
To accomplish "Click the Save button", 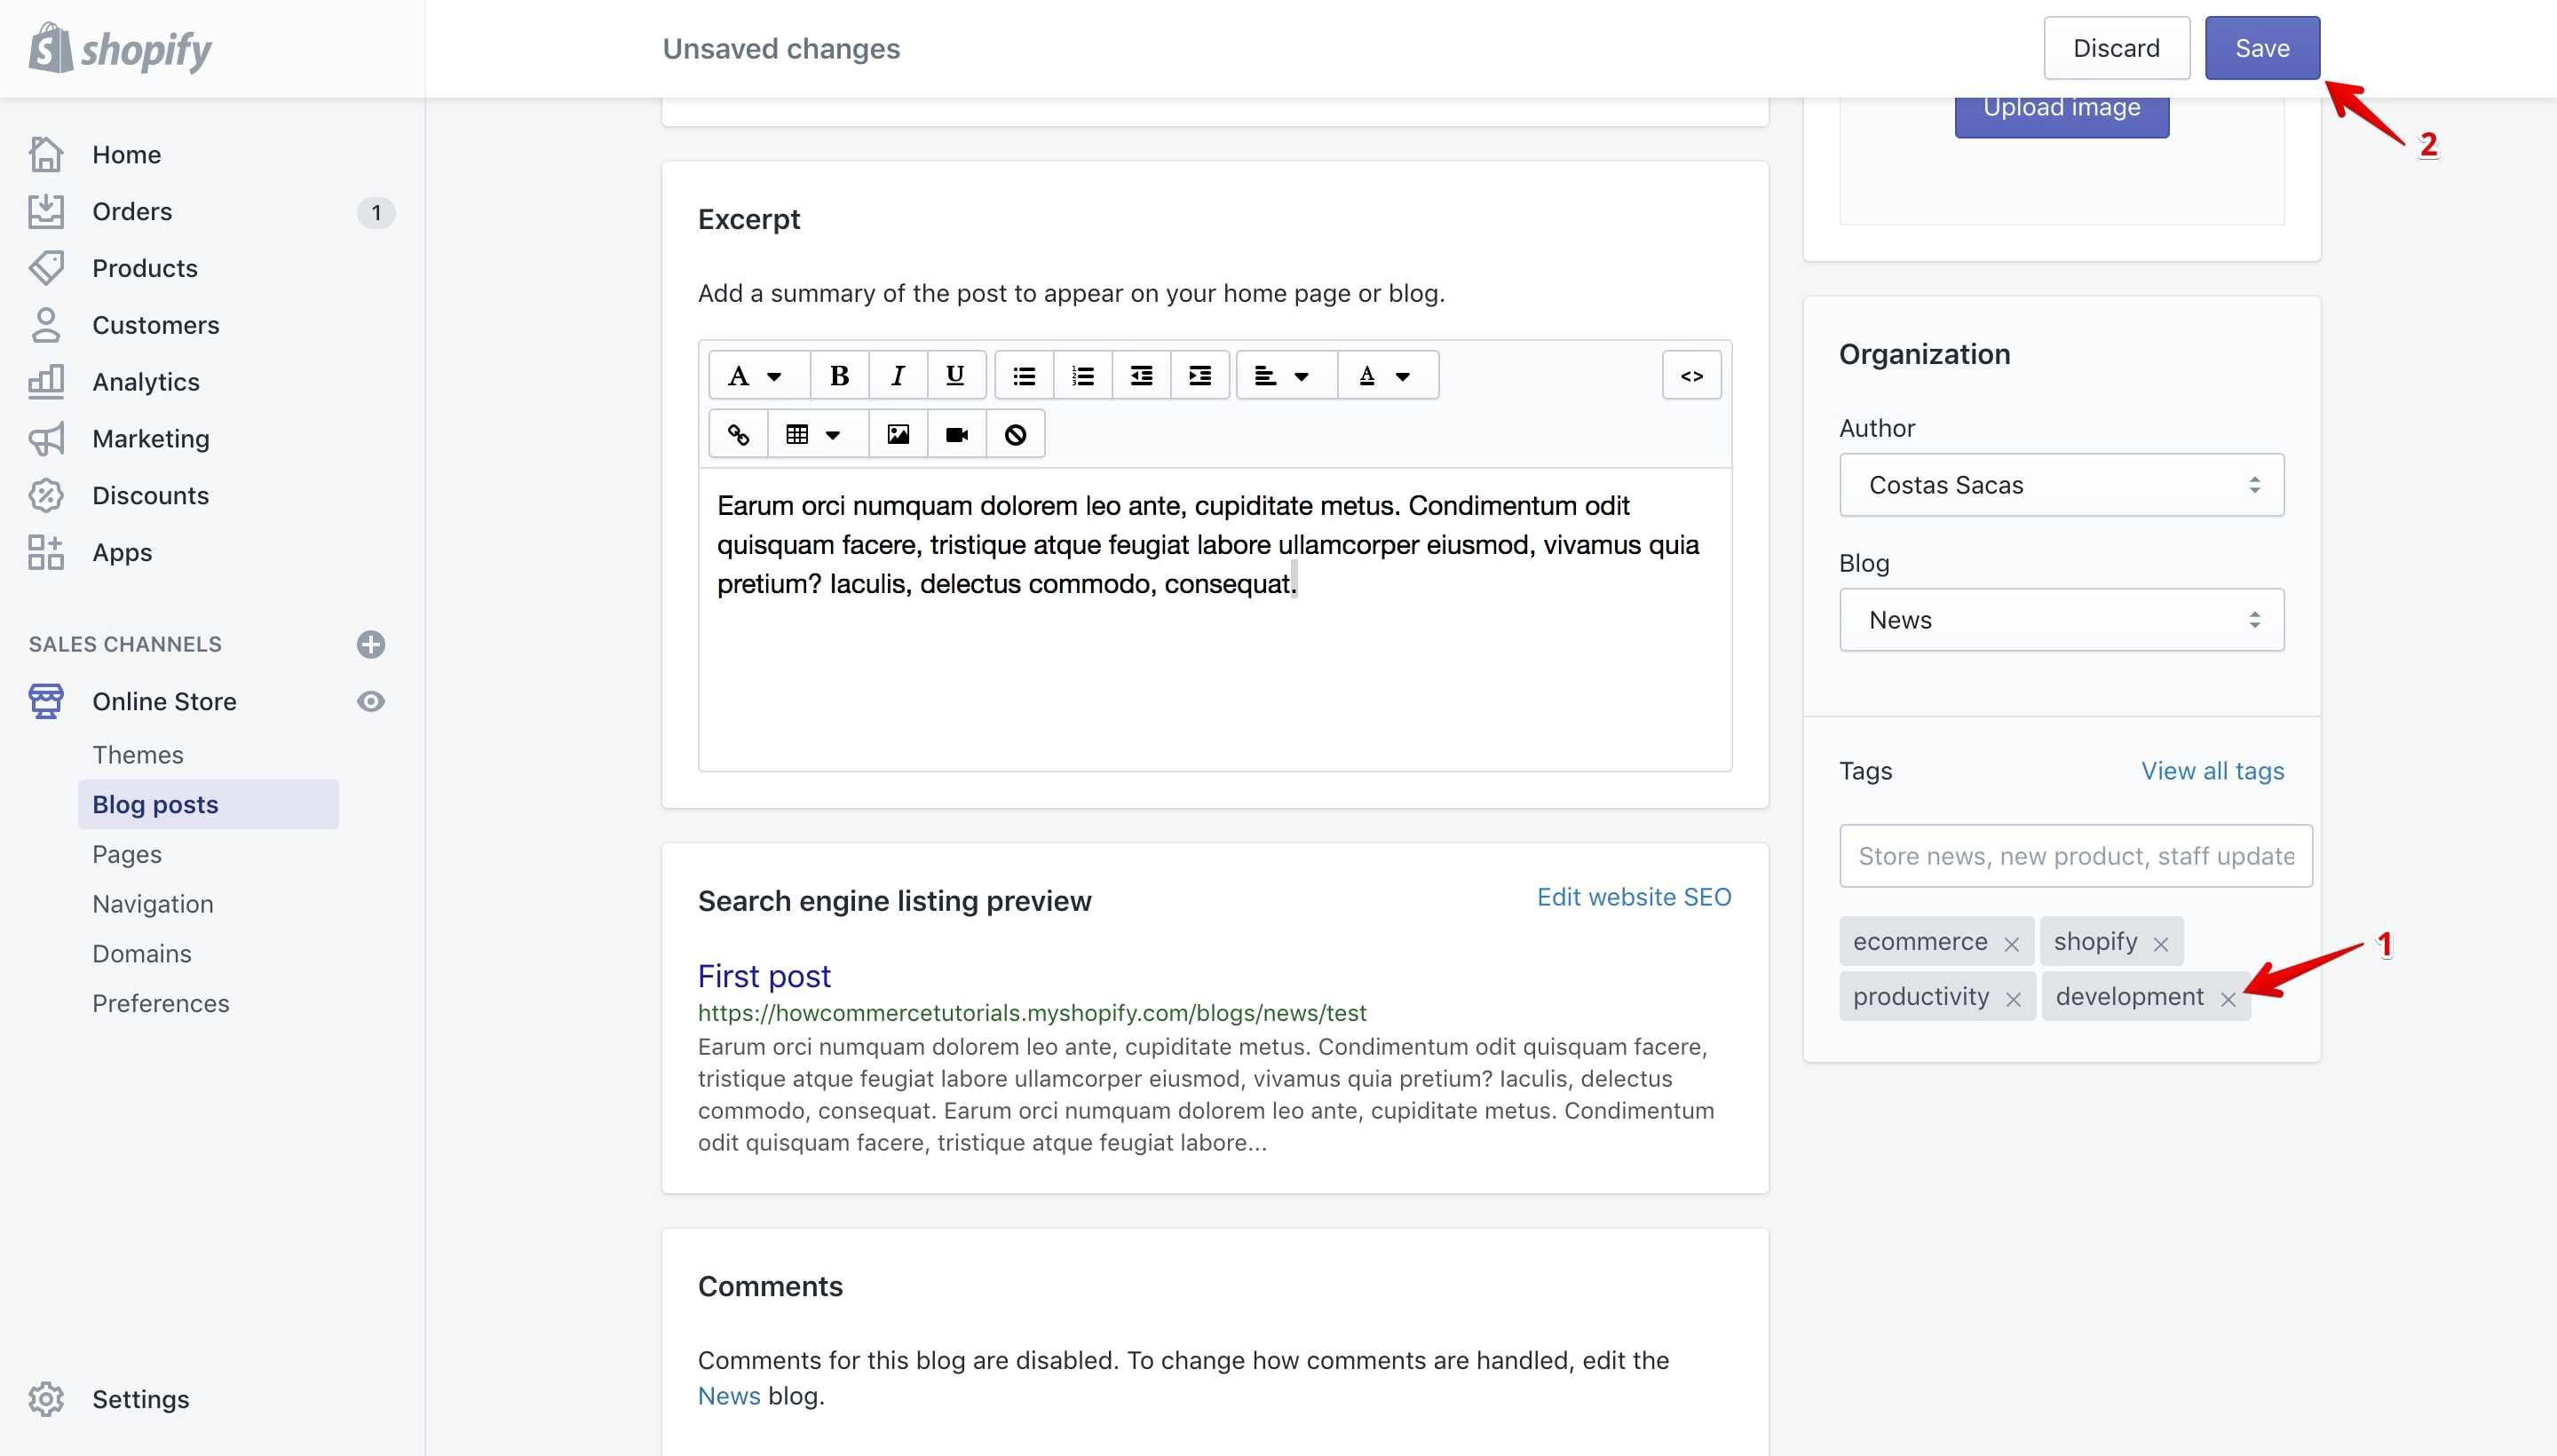I will tap(2262, 48).
